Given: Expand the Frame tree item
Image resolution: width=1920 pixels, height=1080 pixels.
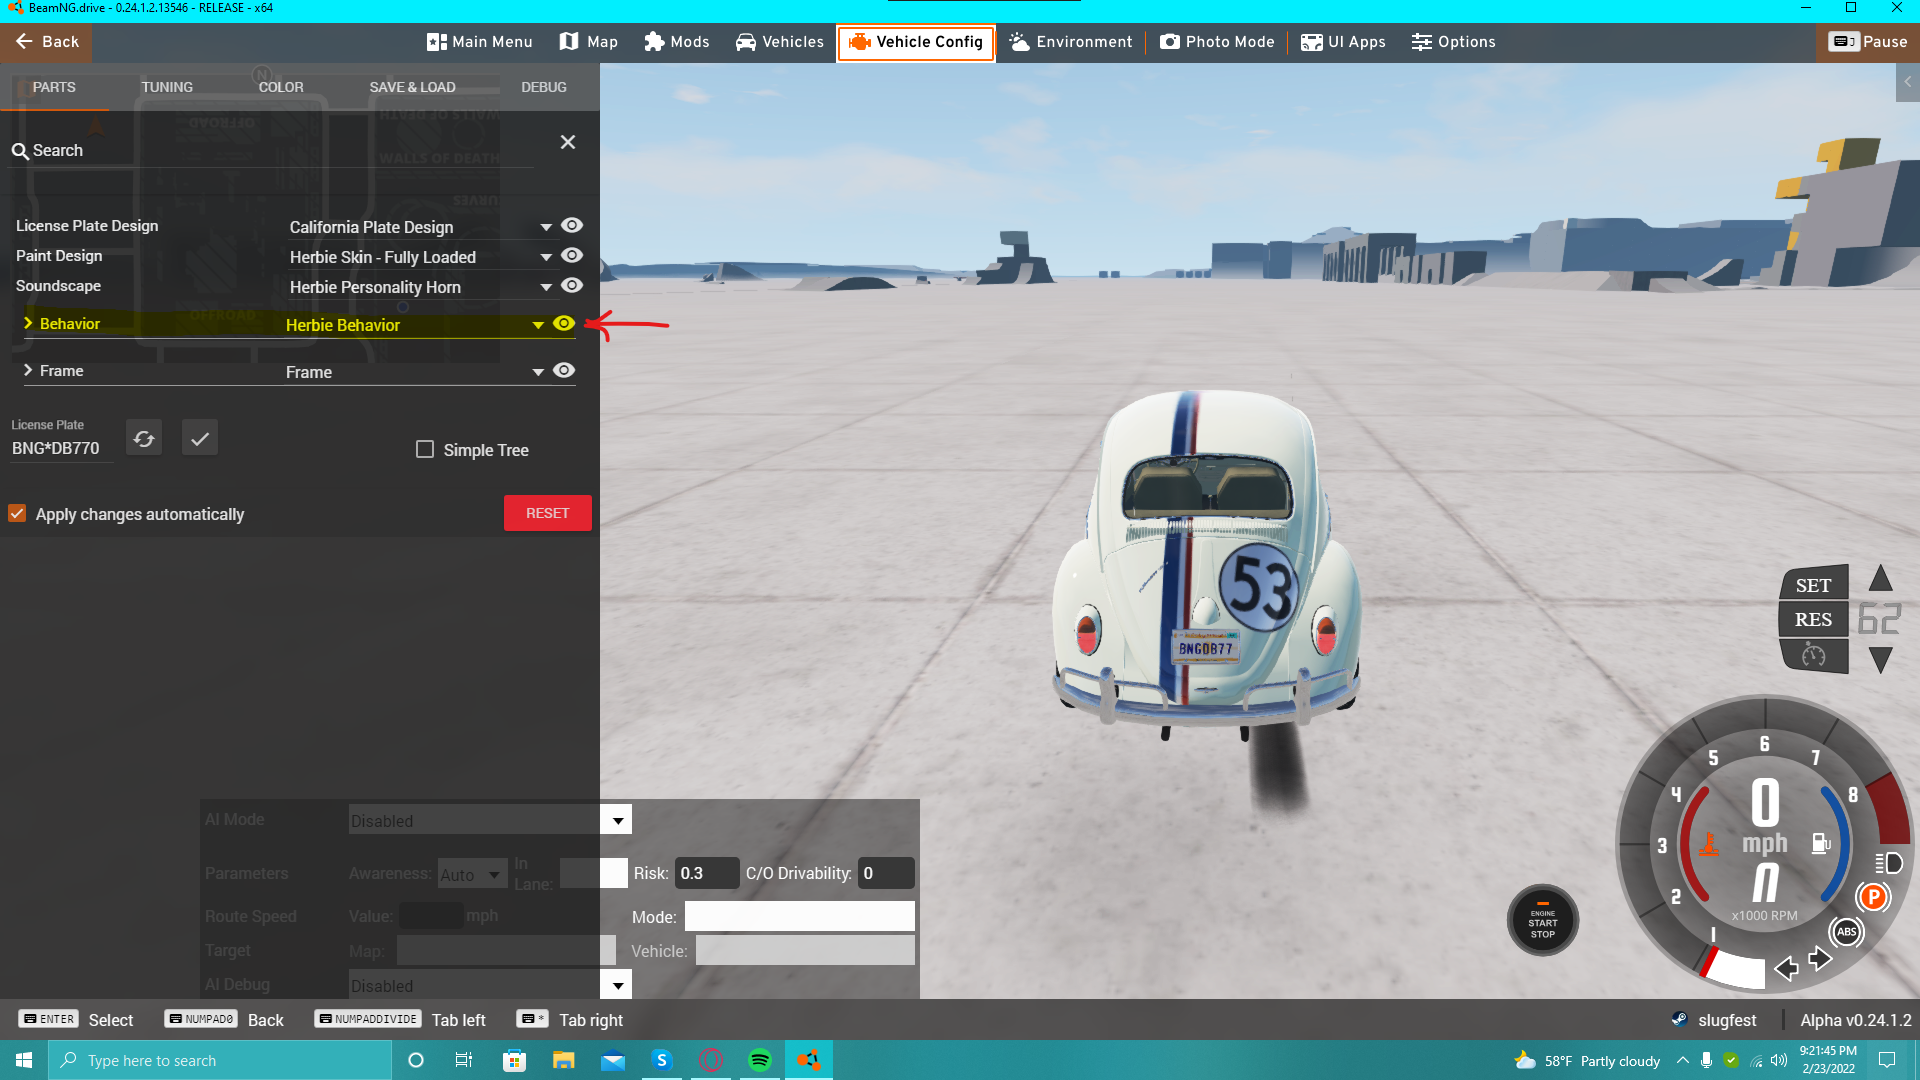Looking at the screenshot, I should 28,370.
